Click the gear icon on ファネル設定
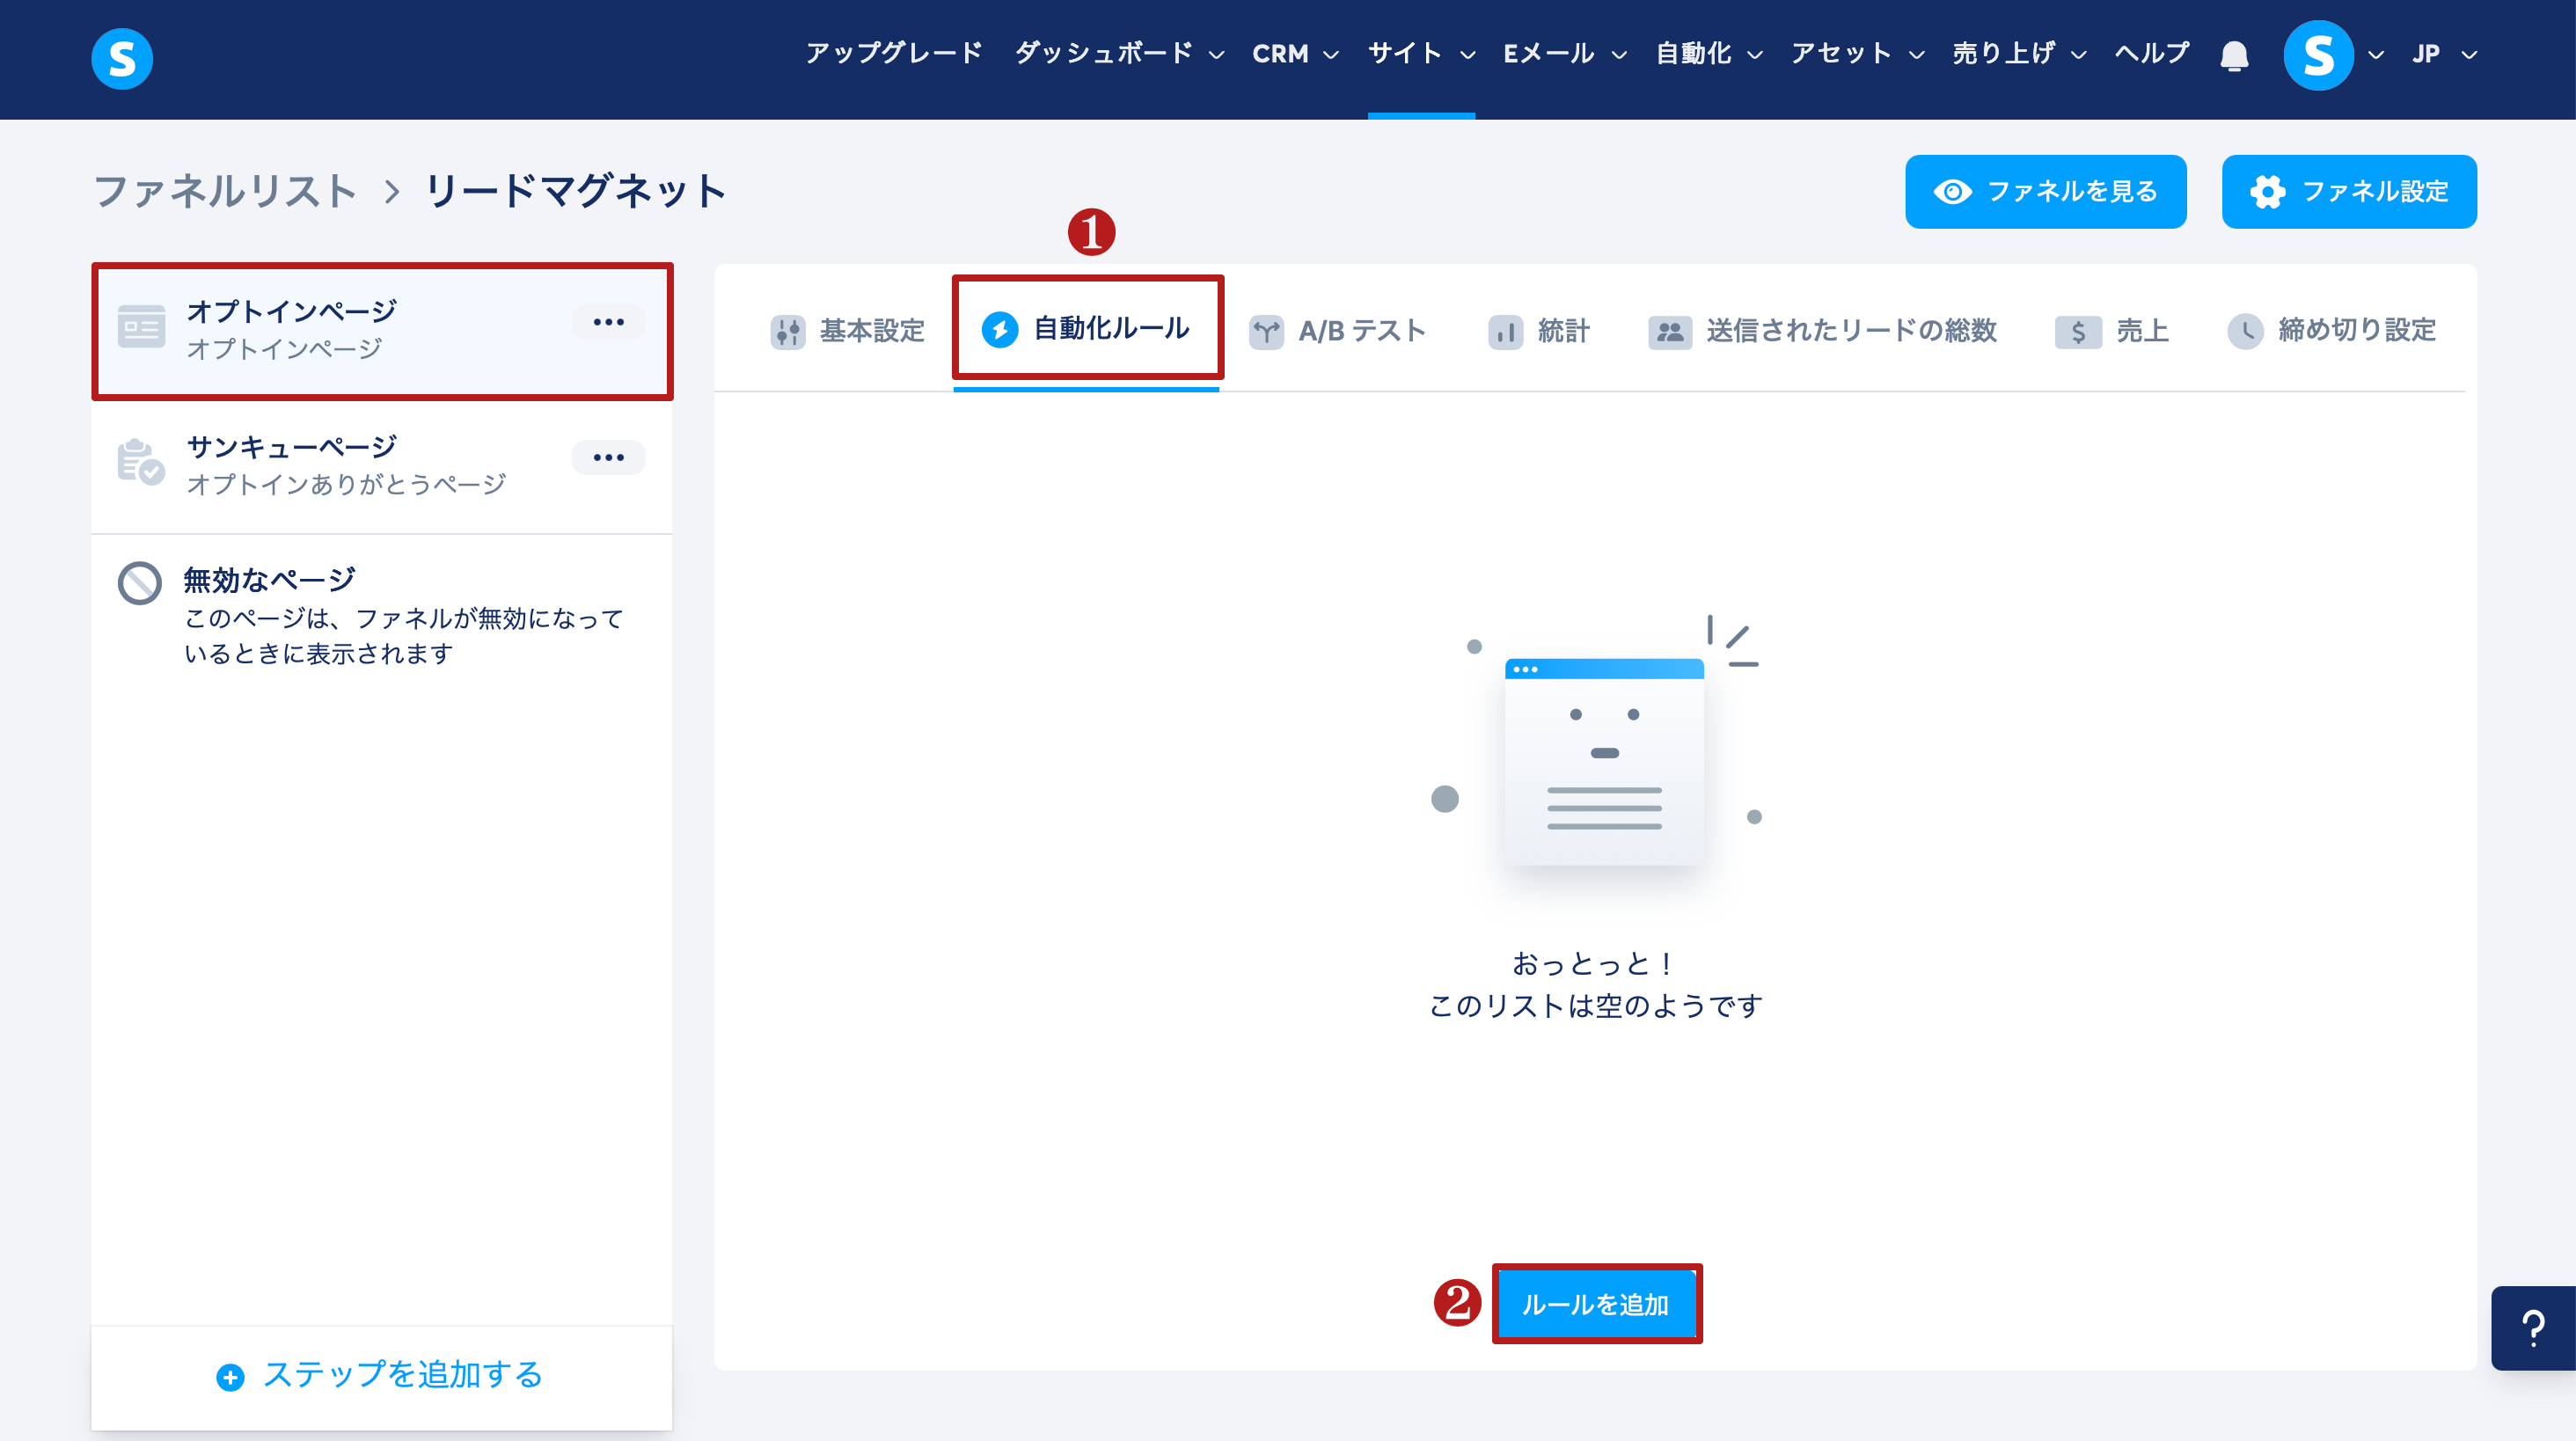The height and width of the screenshot is (1441, 2576). 2267,191
